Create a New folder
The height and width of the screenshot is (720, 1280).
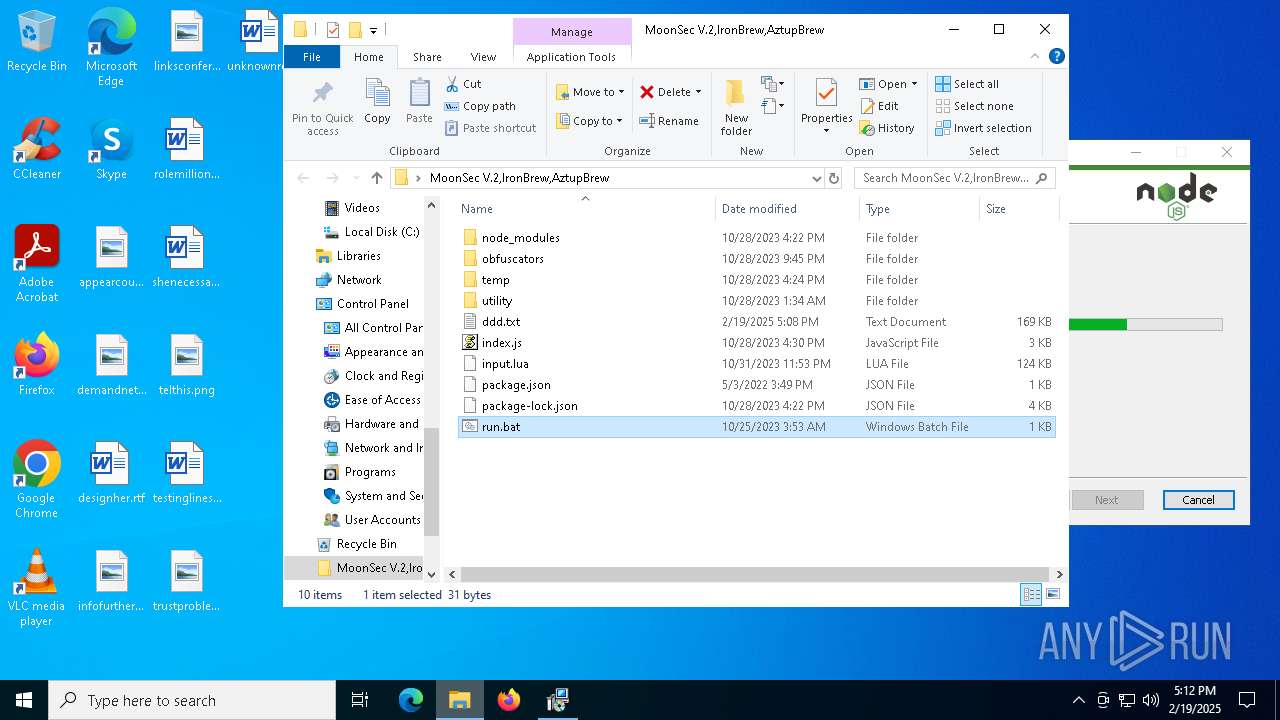point(736,108)
